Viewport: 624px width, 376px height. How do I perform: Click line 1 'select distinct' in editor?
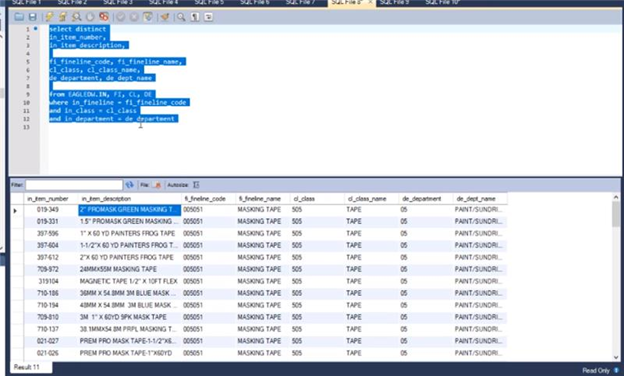tap(78, 29)
